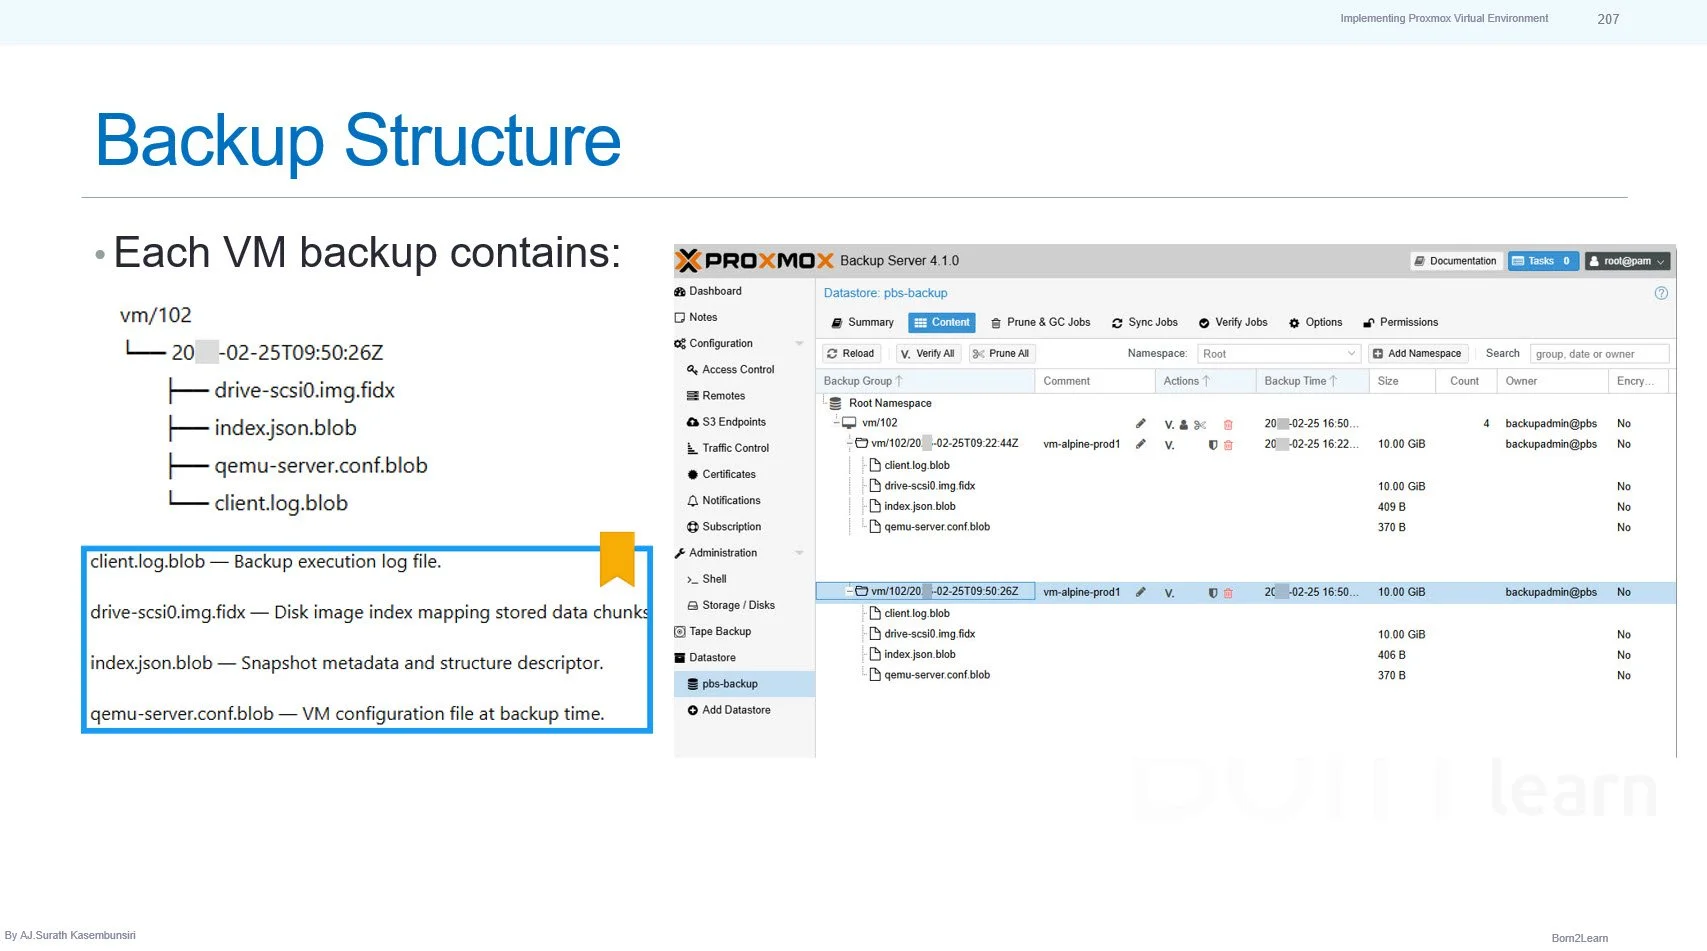This screenshot has width=1707, height=951.
Task: Sort by the Size column header
Action: point(1403,381)
